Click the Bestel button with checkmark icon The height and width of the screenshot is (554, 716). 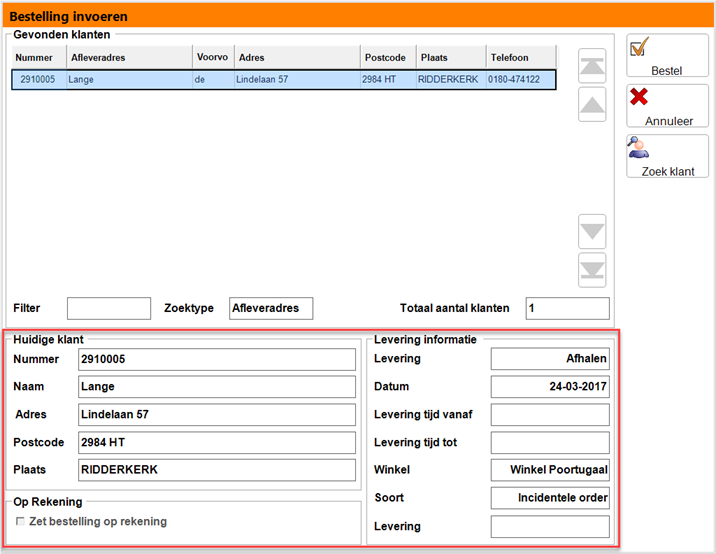click(667, 56)
